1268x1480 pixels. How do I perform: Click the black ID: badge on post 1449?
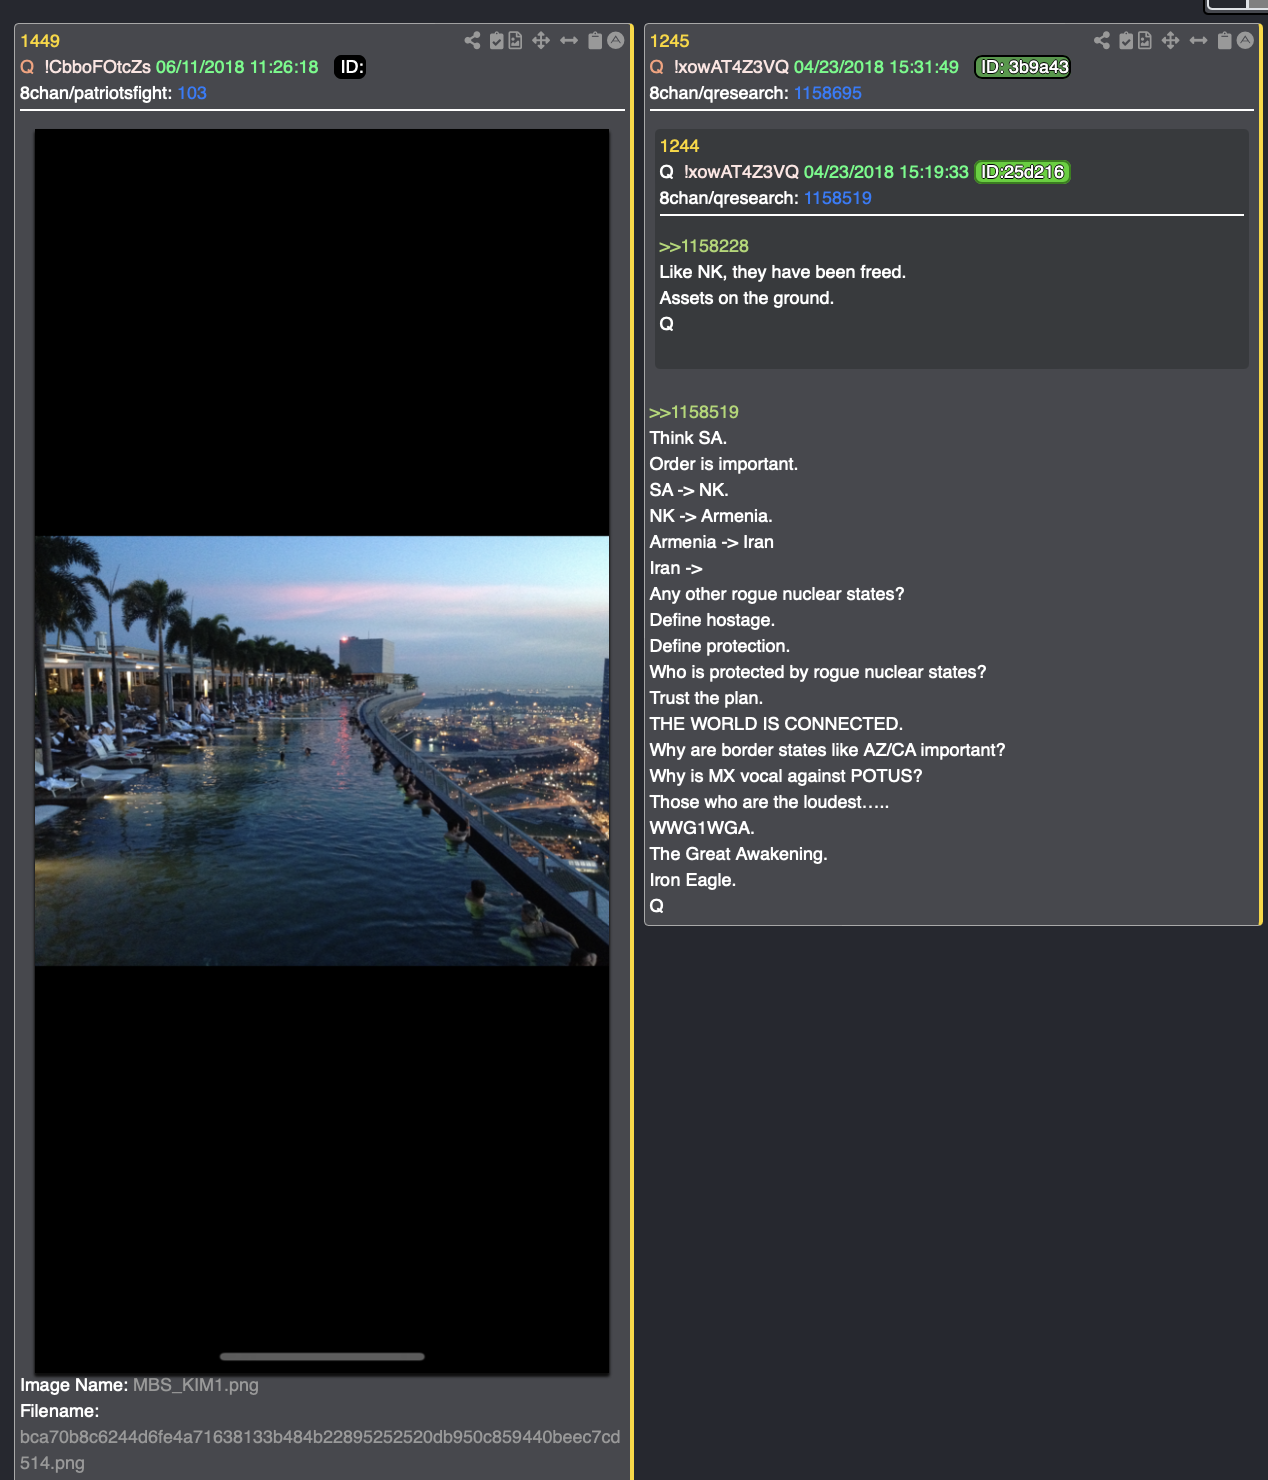click(x=350, y=67)
